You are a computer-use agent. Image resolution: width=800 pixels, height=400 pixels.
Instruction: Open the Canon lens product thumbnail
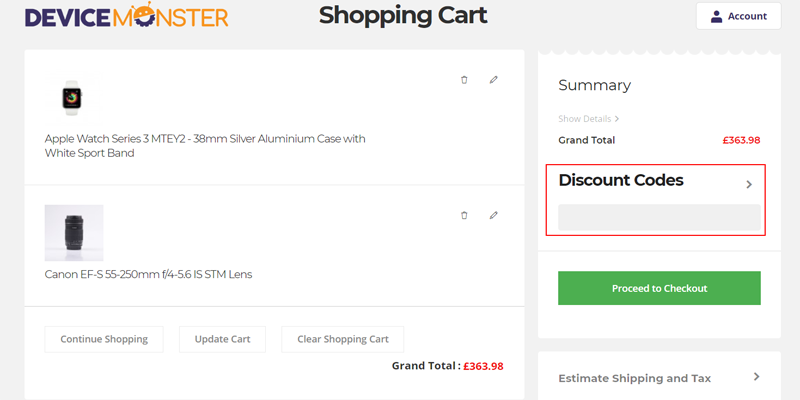(74, 233)
